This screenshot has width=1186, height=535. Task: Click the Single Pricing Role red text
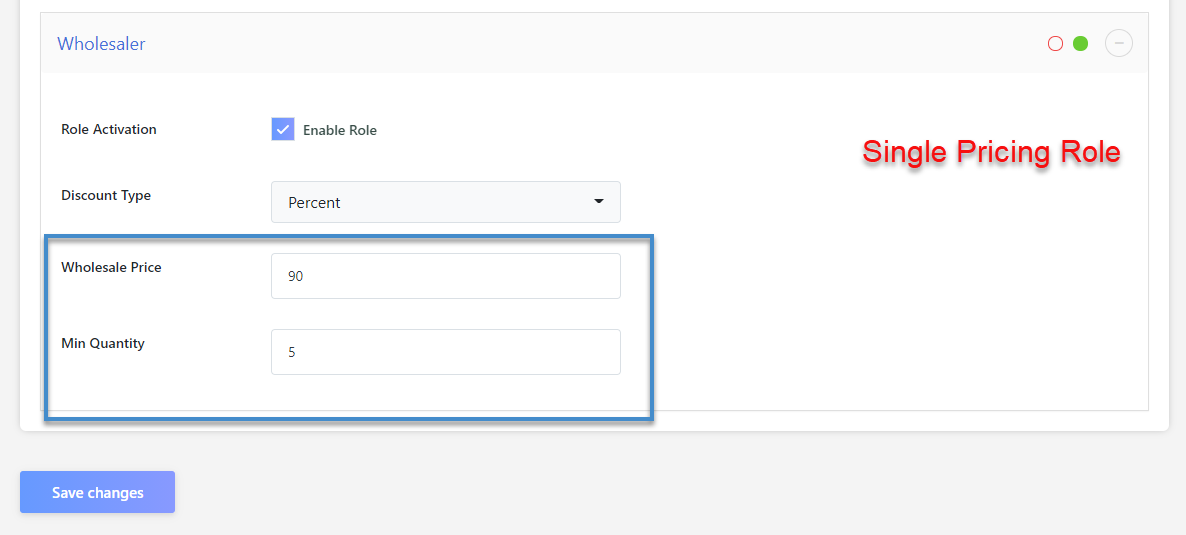991,152
